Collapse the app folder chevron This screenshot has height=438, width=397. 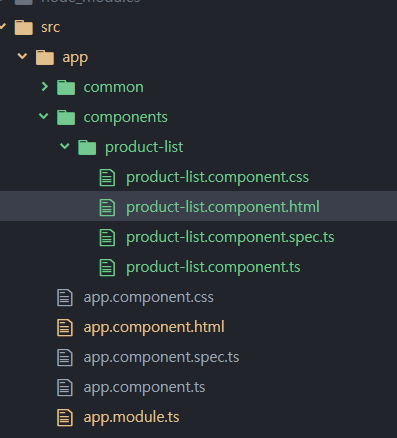pos(22,56)
